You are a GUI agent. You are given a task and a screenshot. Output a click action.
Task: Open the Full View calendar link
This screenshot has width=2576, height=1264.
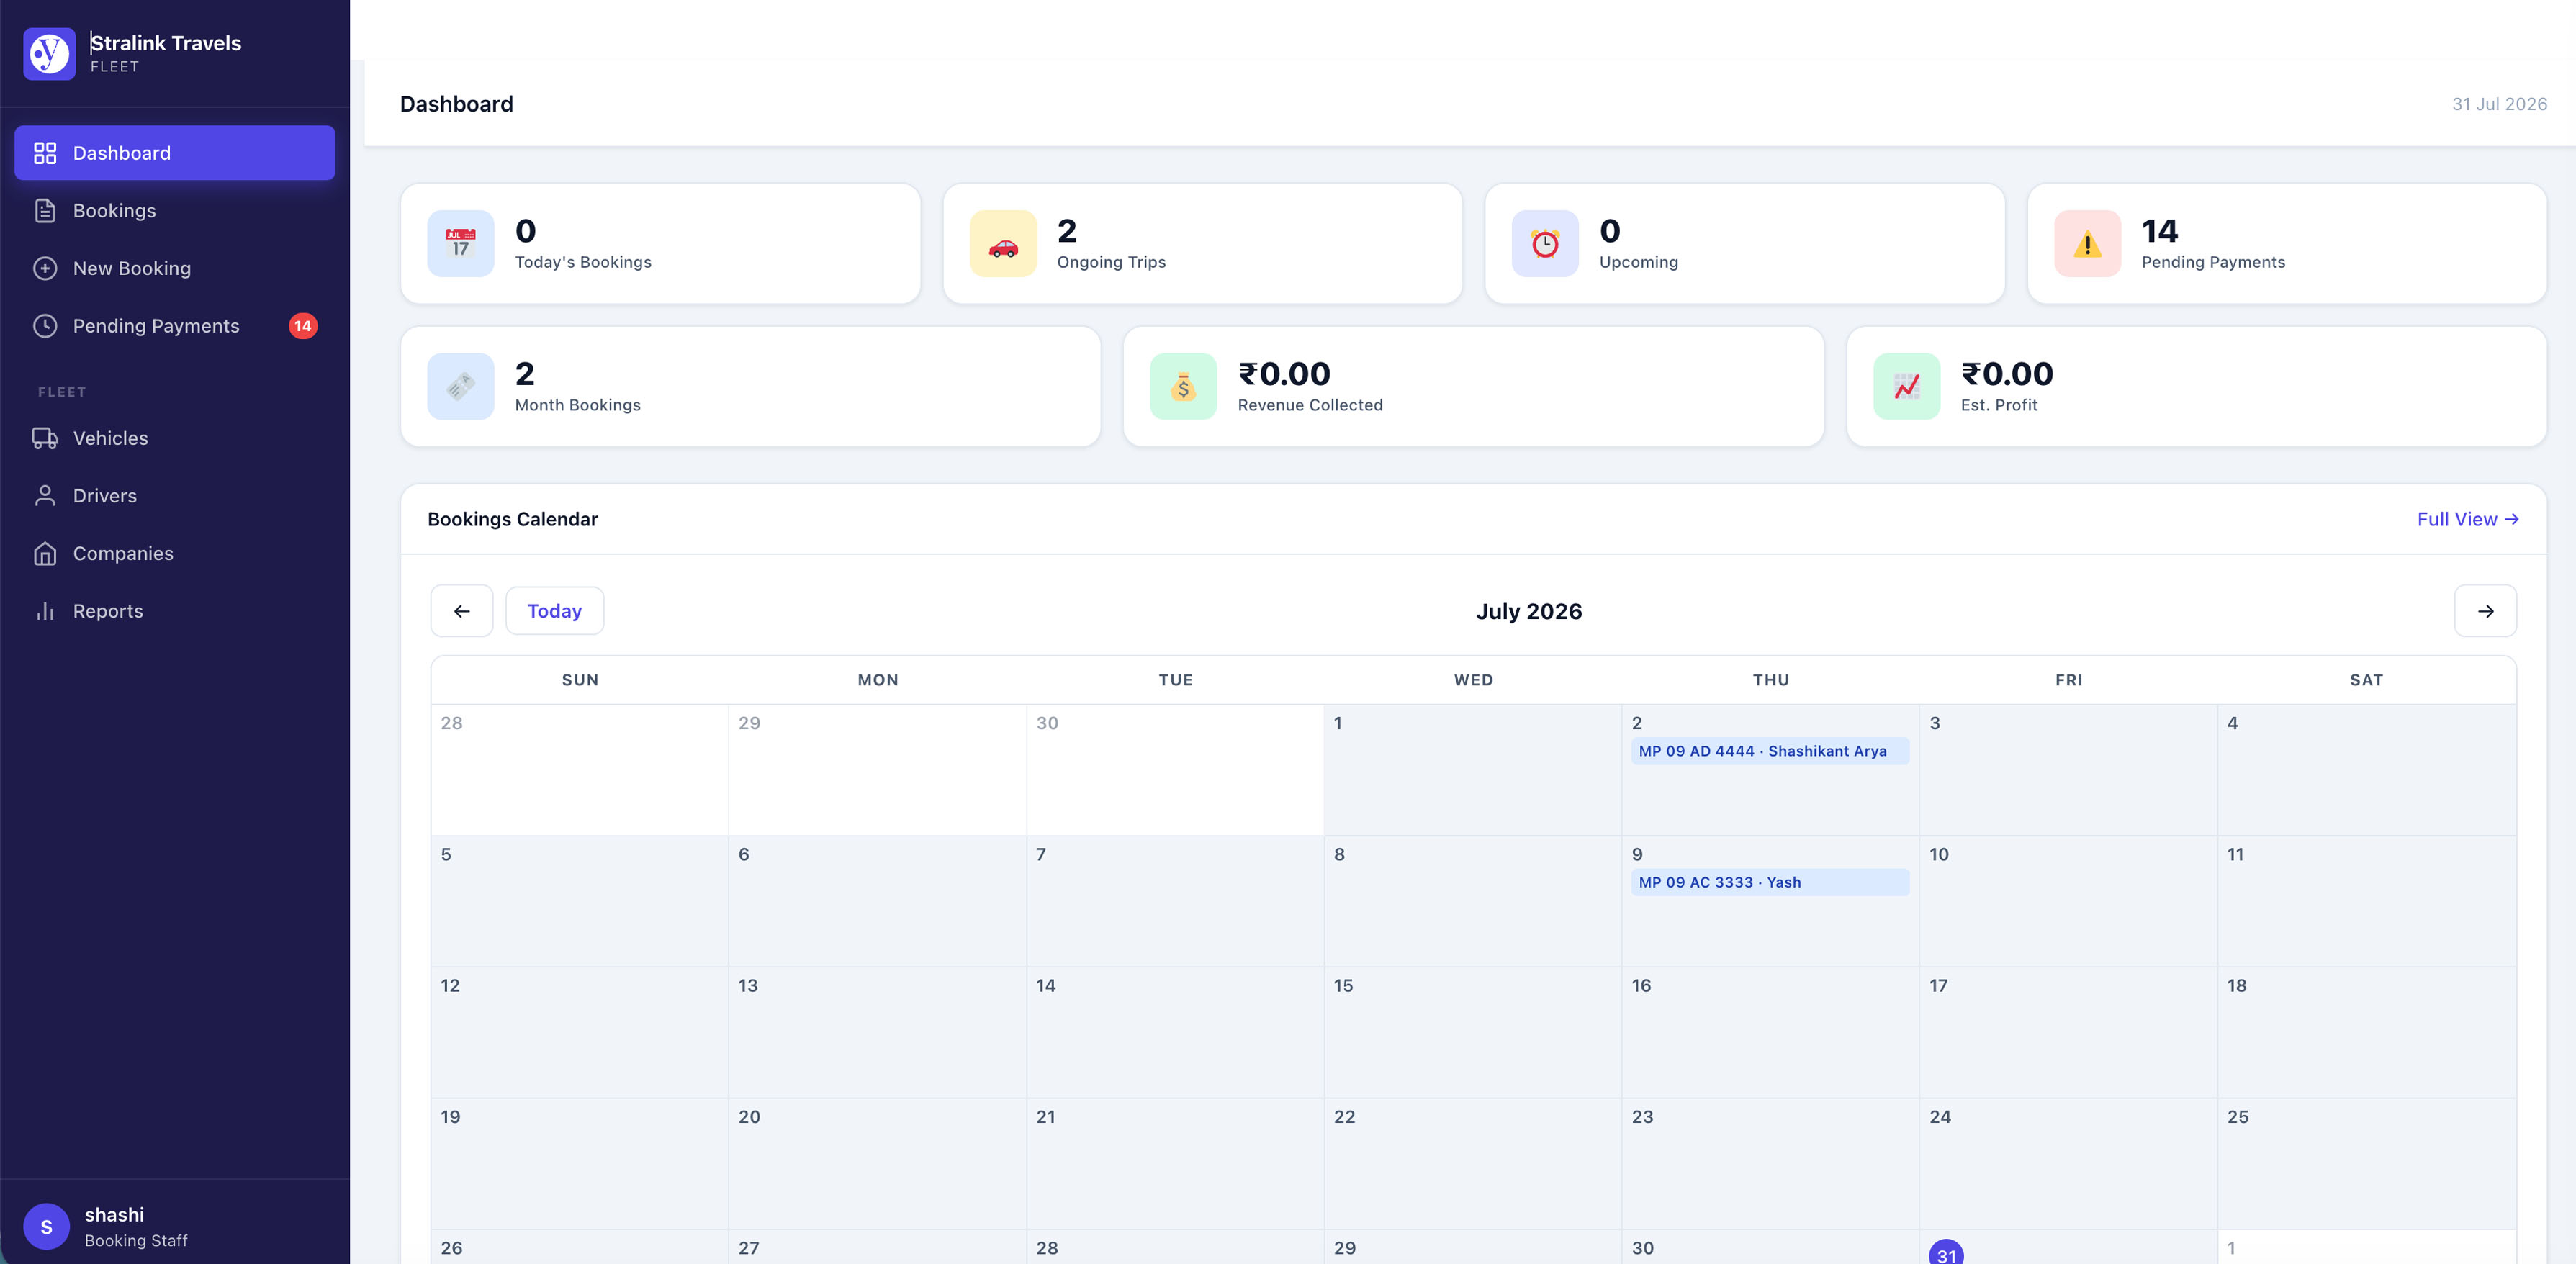pos(2468,519)
